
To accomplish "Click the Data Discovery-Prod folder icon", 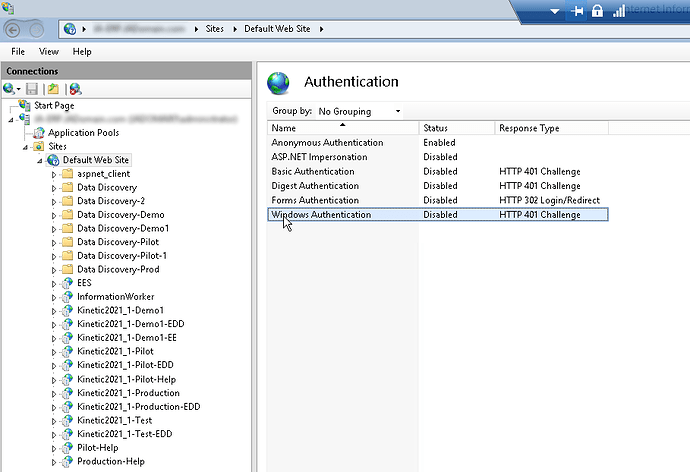I will [67, 269].
